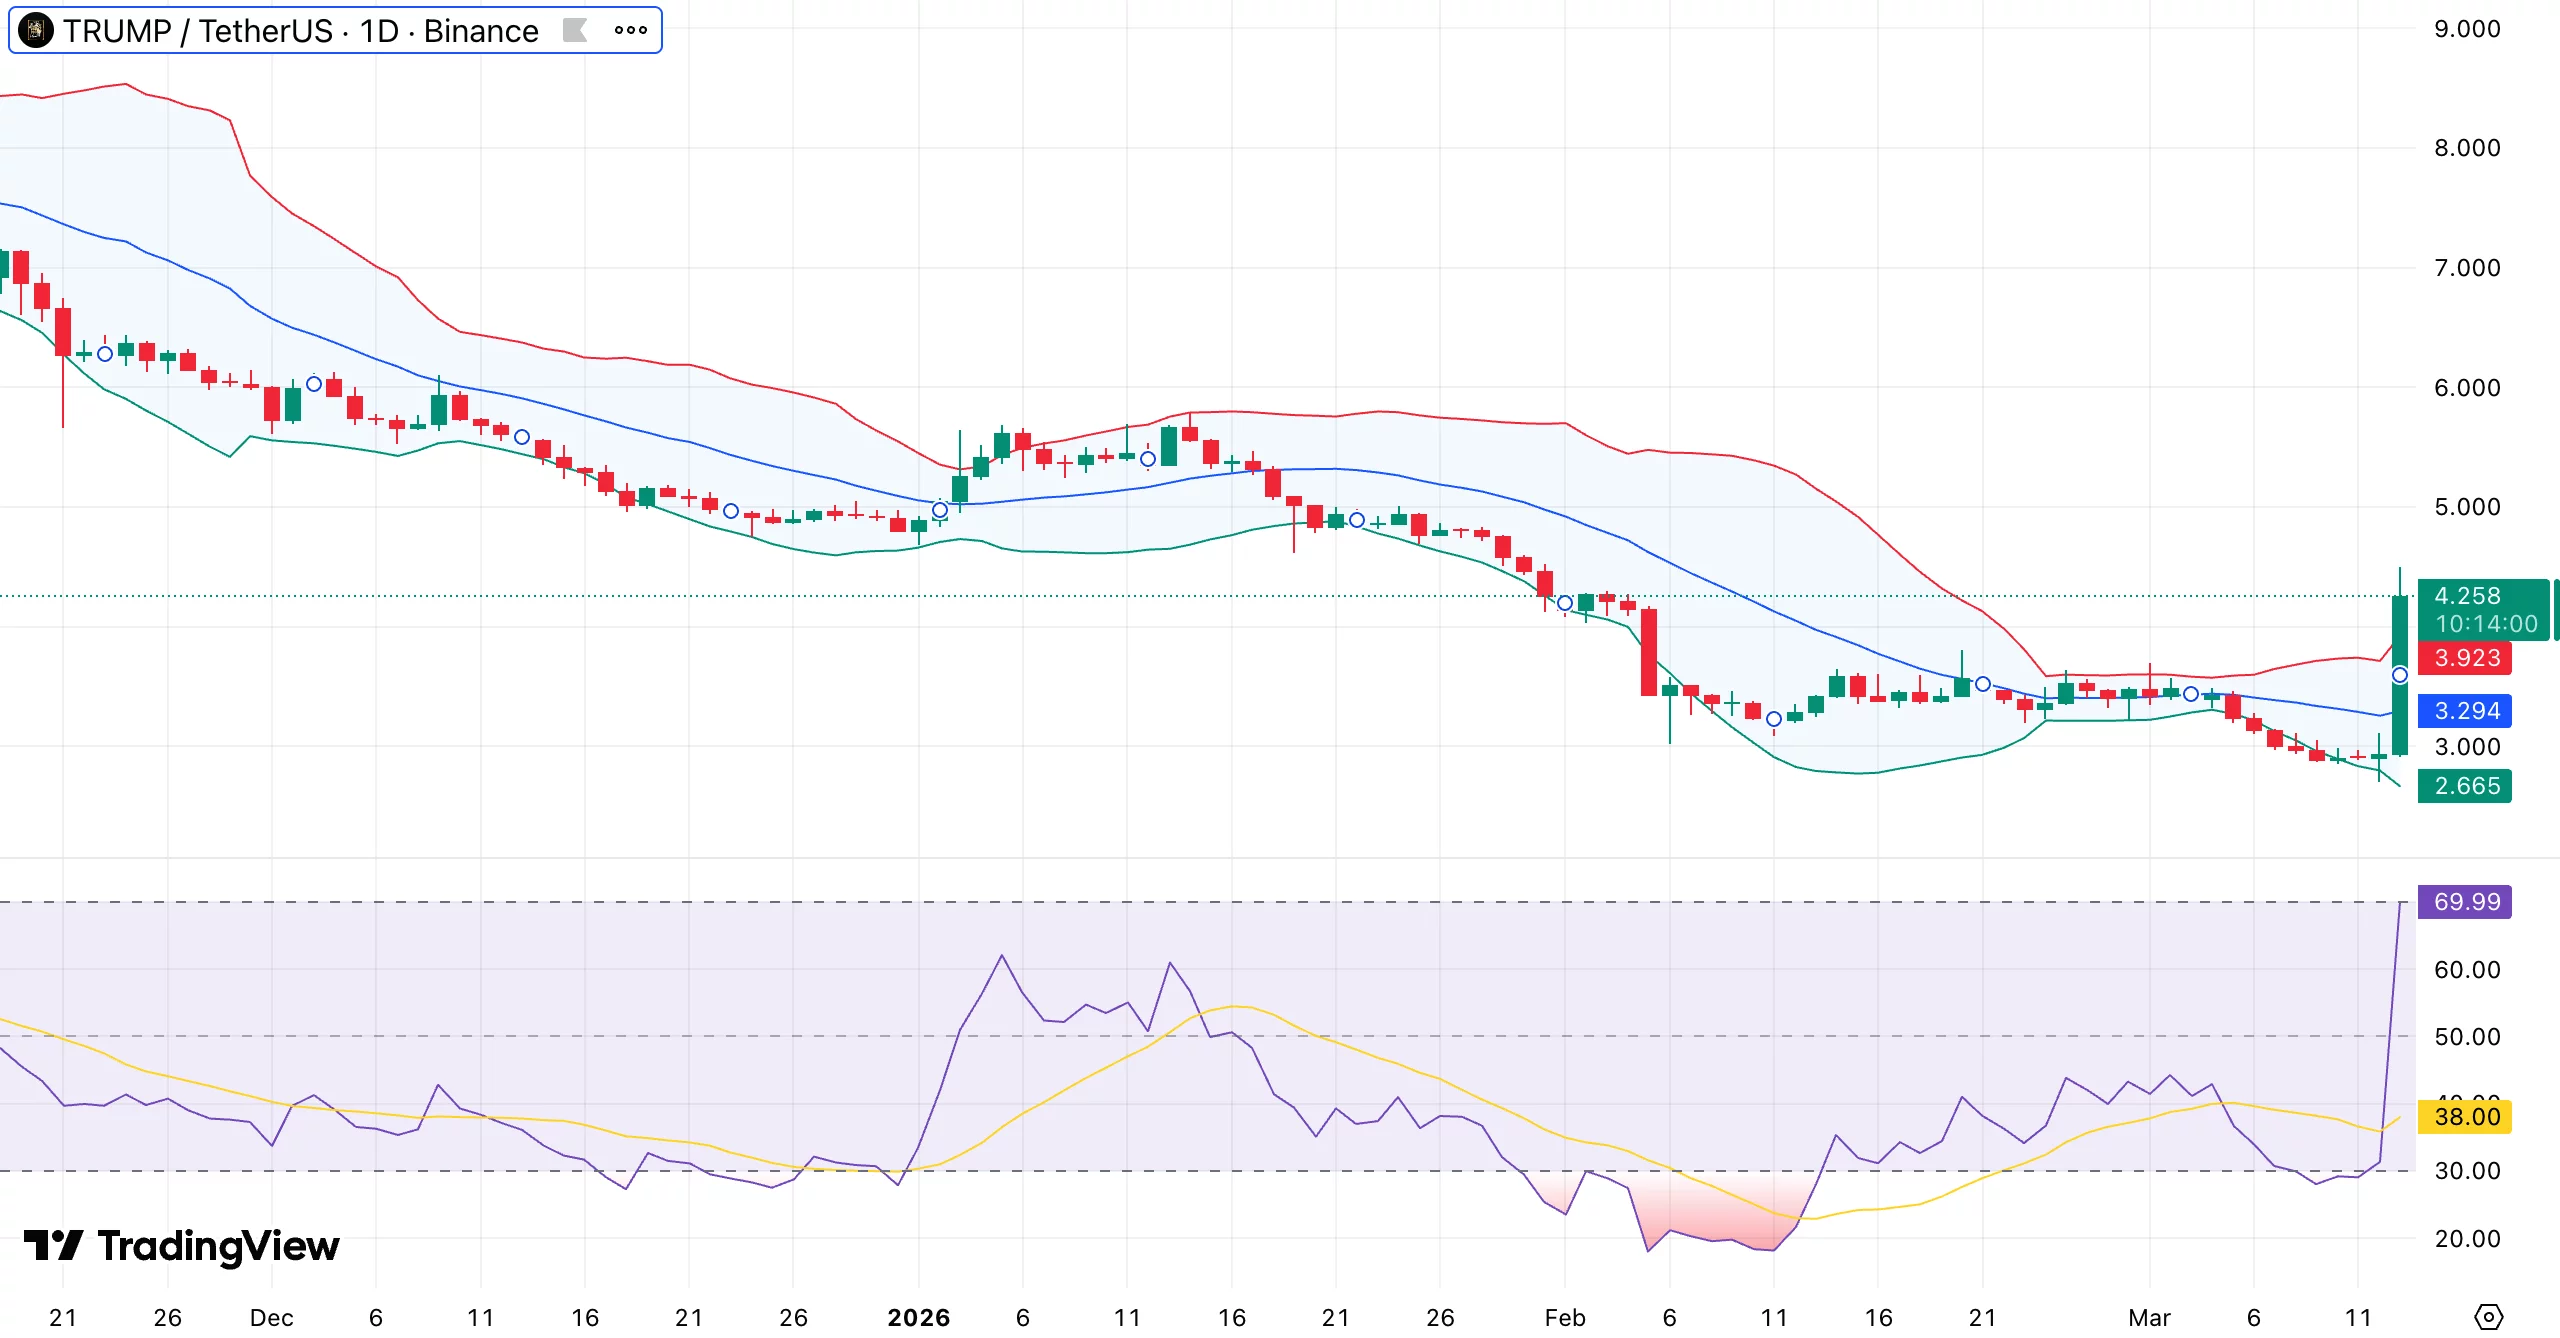This screenshot has height=1338, width=2560.
Task: Click the purple 69.99 RSI value label
Action: 2465,902
